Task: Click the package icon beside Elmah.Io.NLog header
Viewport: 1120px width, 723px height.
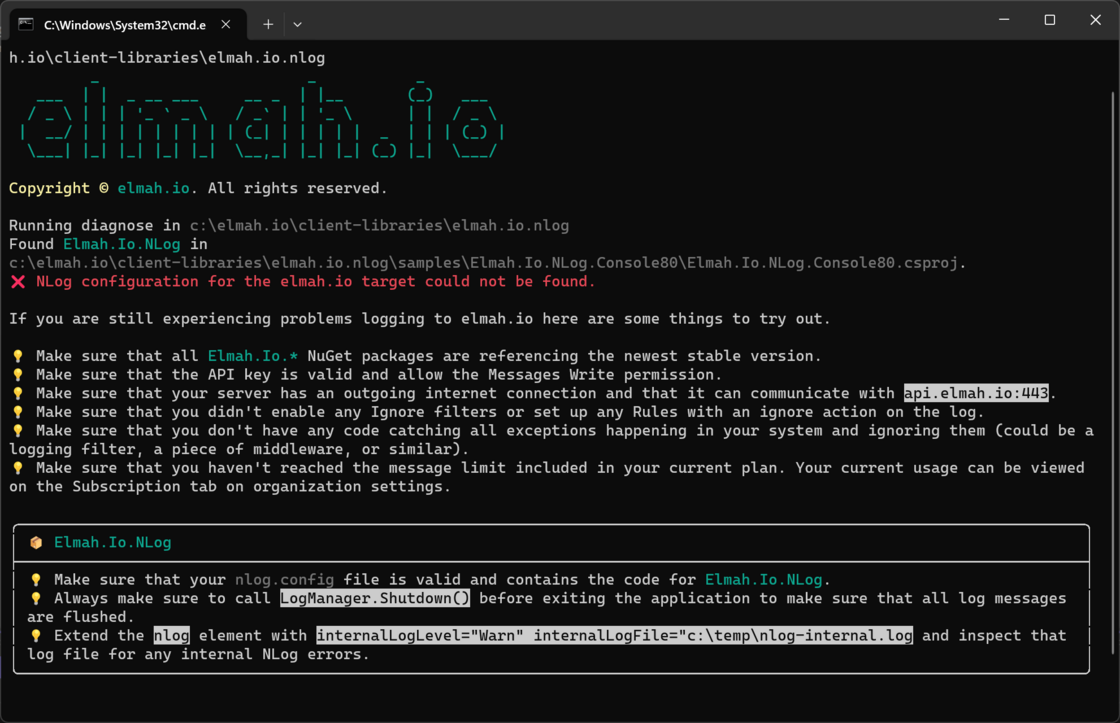Action: point(36,543)
